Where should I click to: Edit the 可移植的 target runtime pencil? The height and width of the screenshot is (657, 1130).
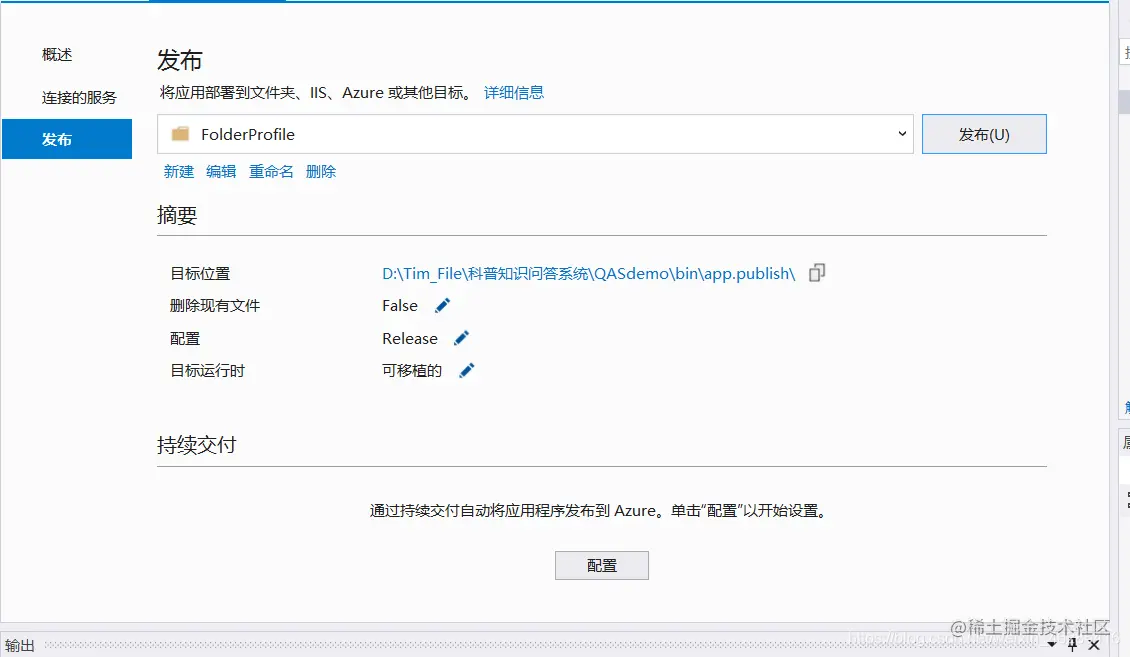467,370
